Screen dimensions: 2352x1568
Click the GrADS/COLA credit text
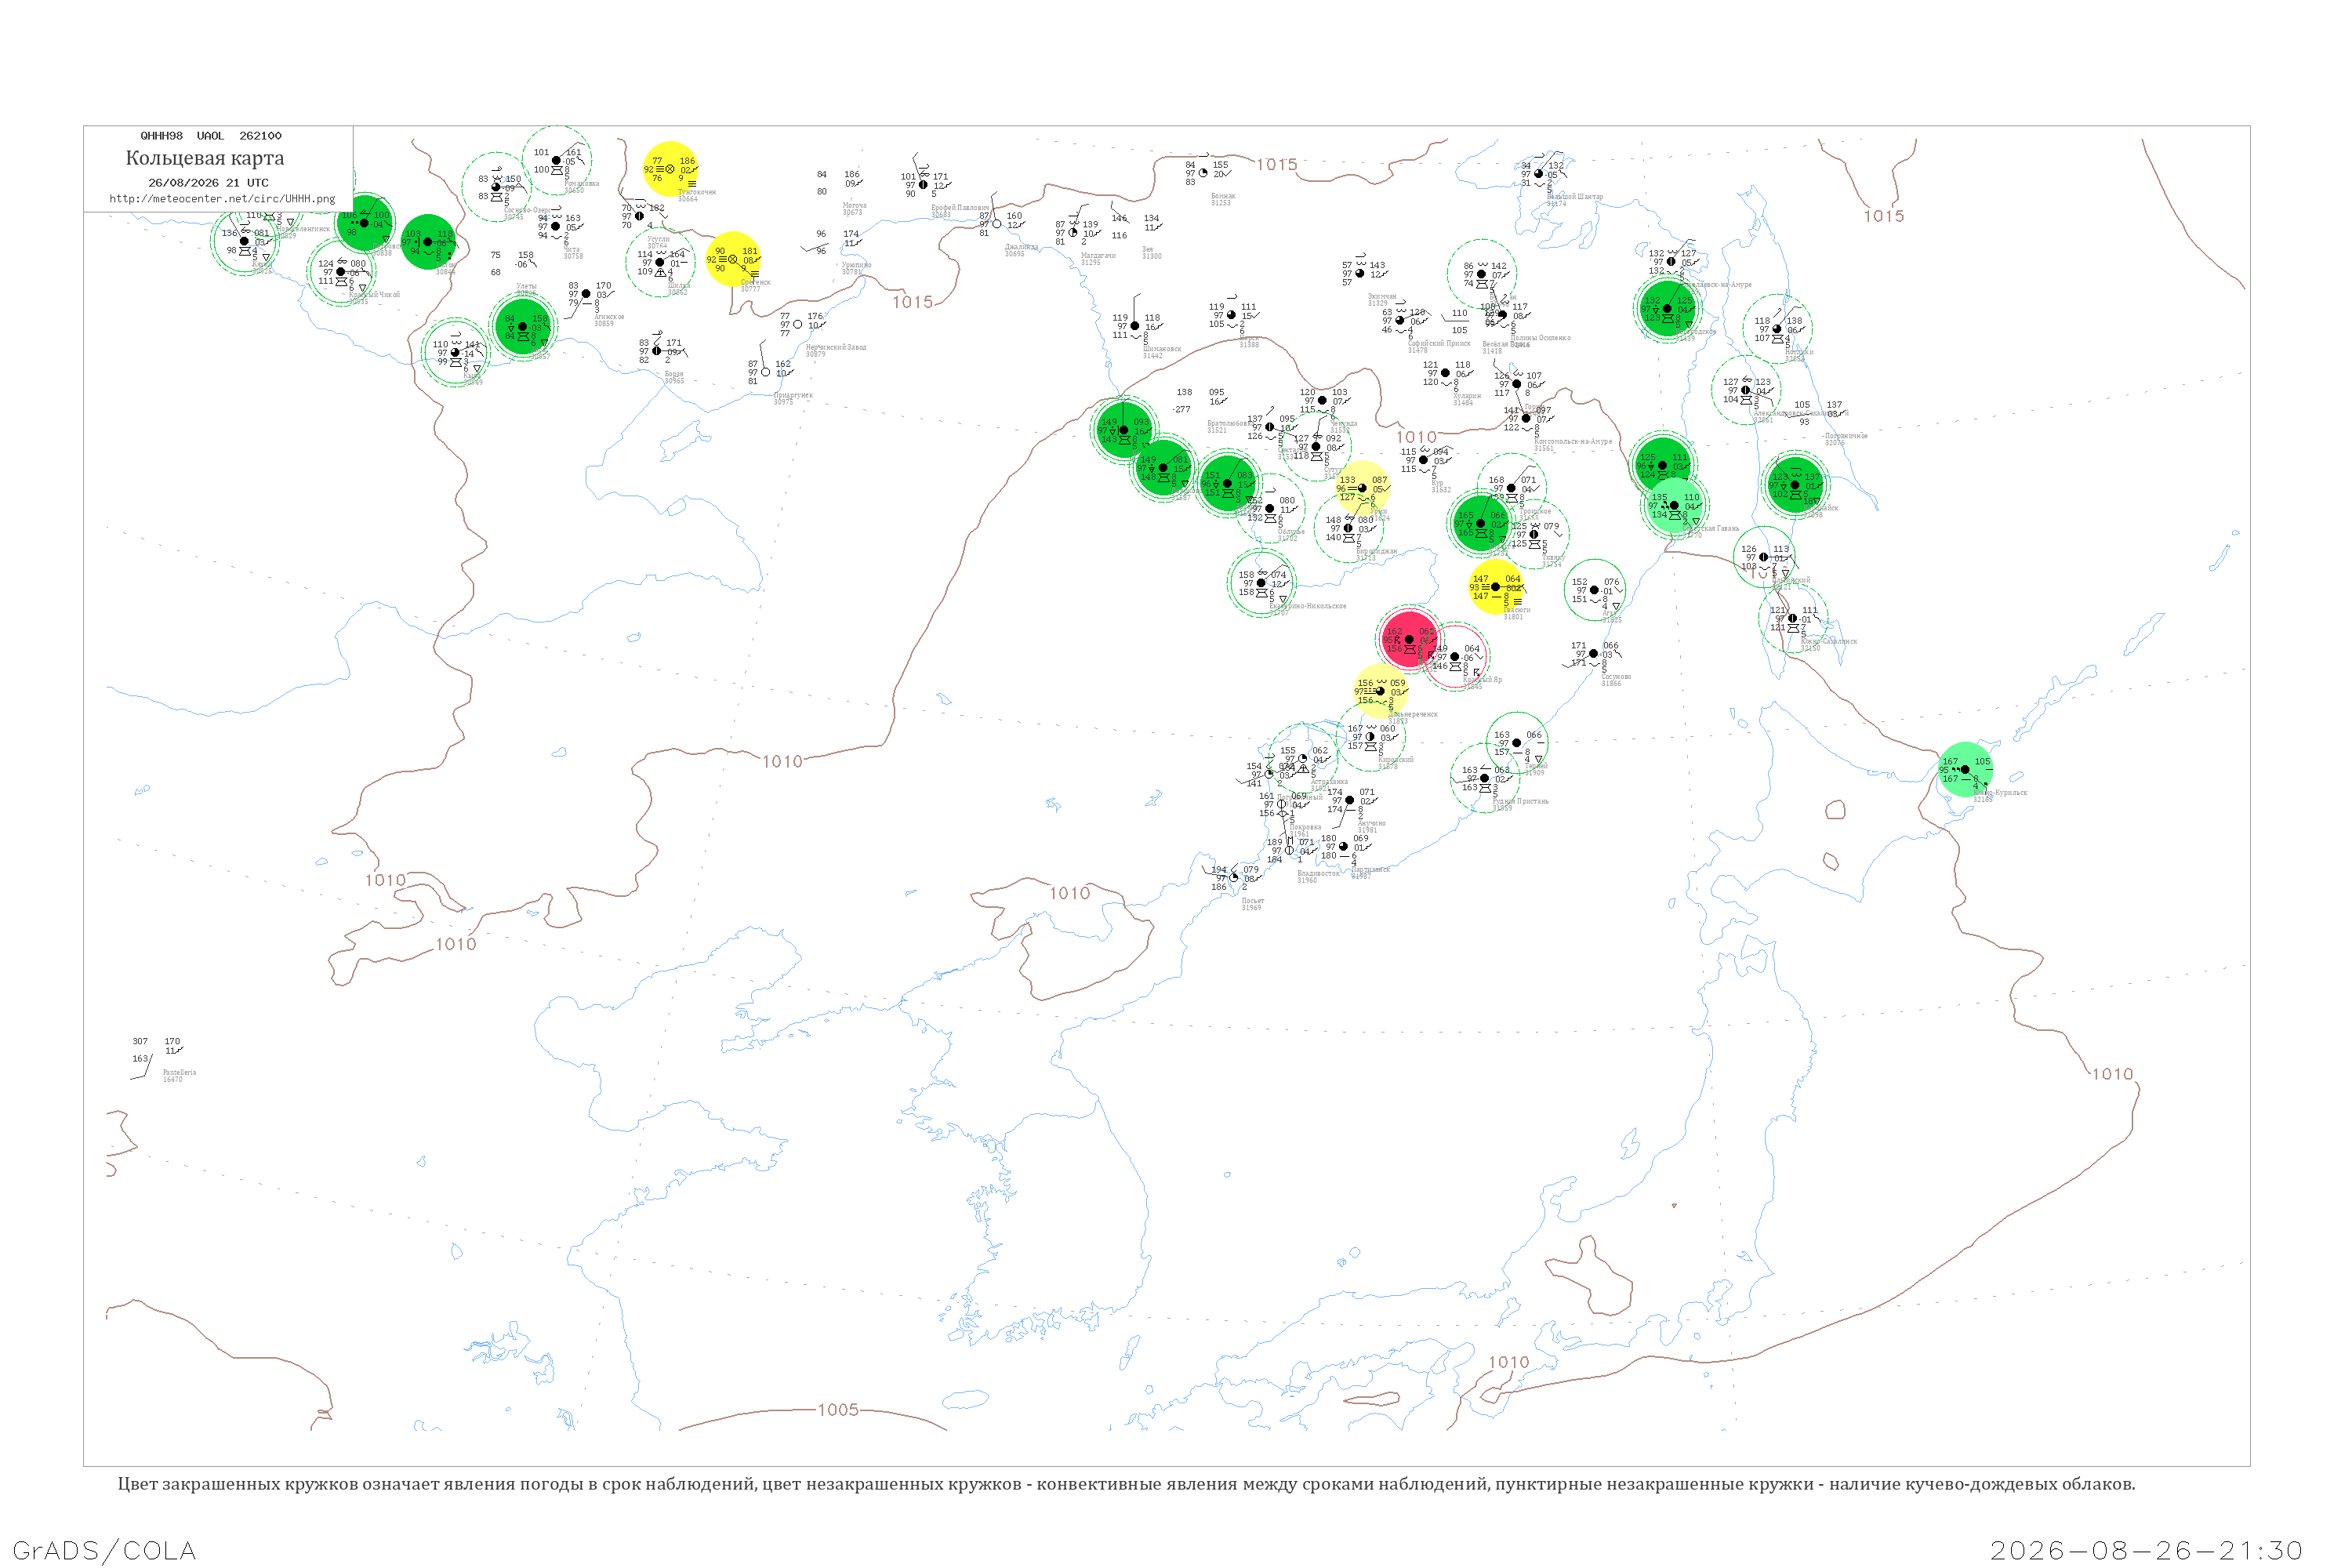click(x=104, y=1551)
